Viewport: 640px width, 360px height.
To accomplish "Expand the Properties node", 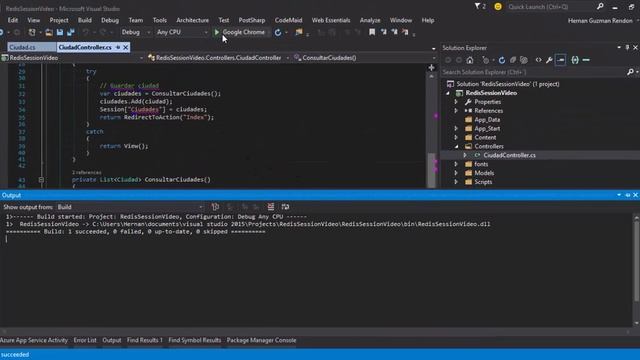I will tap(456, 102).
